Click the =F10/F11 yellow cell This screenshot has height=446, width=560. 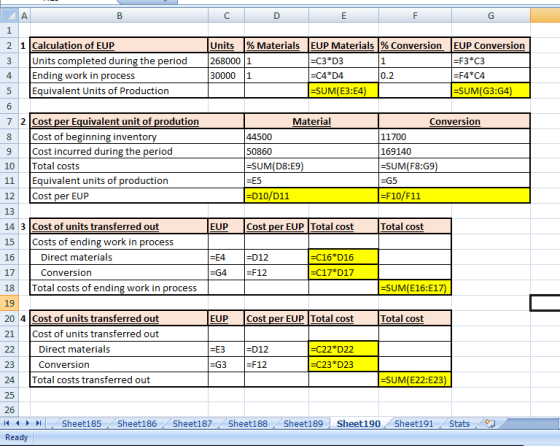(455, 196)
